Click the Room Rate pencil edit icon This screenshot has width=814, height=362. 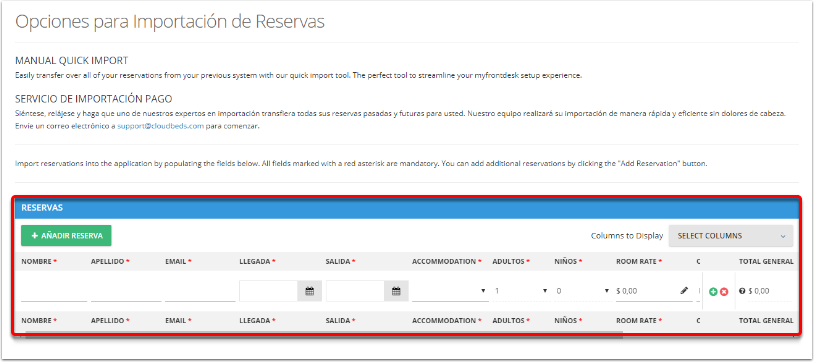pos(684,291)
